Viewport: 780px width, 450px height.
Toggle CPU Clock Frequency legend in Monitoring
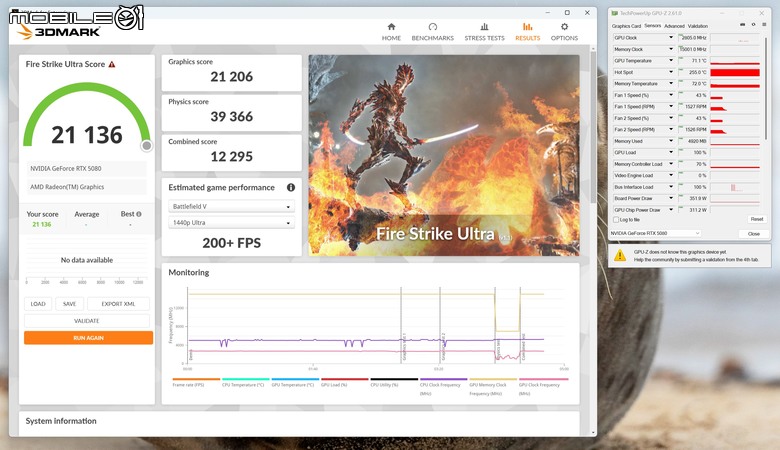pos(443,386)
